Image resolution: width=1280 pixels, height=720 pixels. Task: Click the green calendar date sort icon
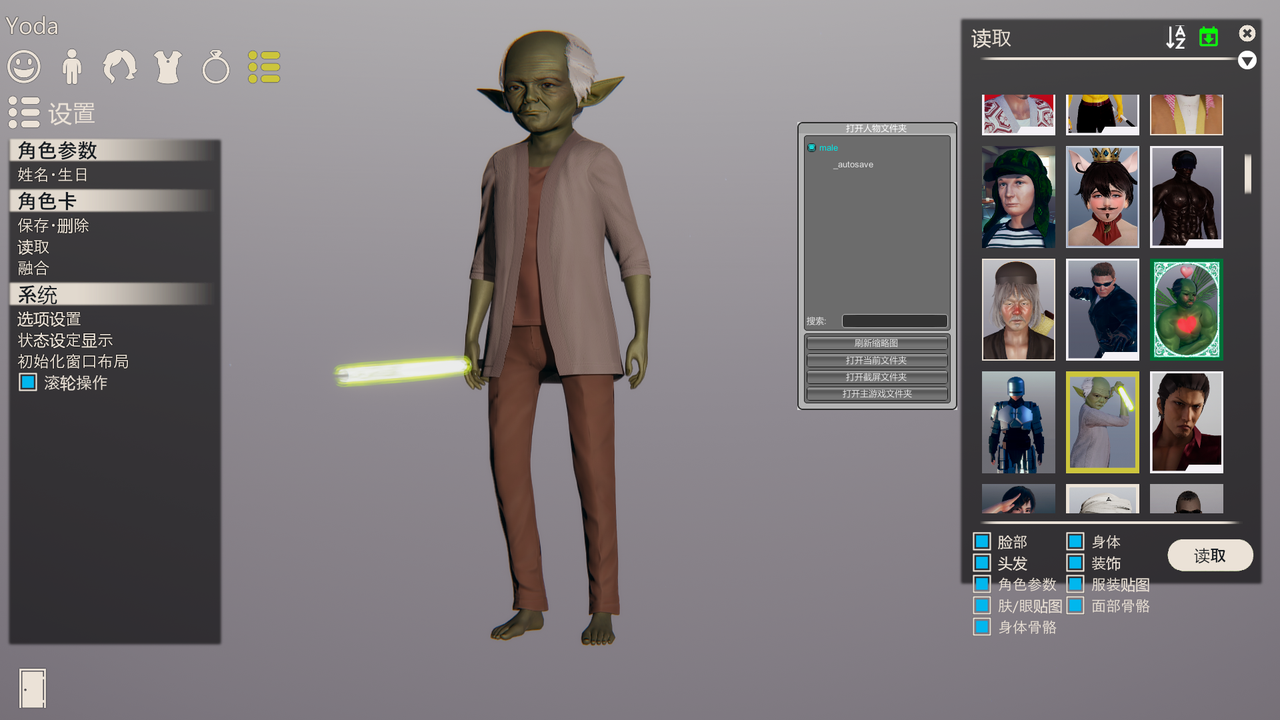point(1209,37)
